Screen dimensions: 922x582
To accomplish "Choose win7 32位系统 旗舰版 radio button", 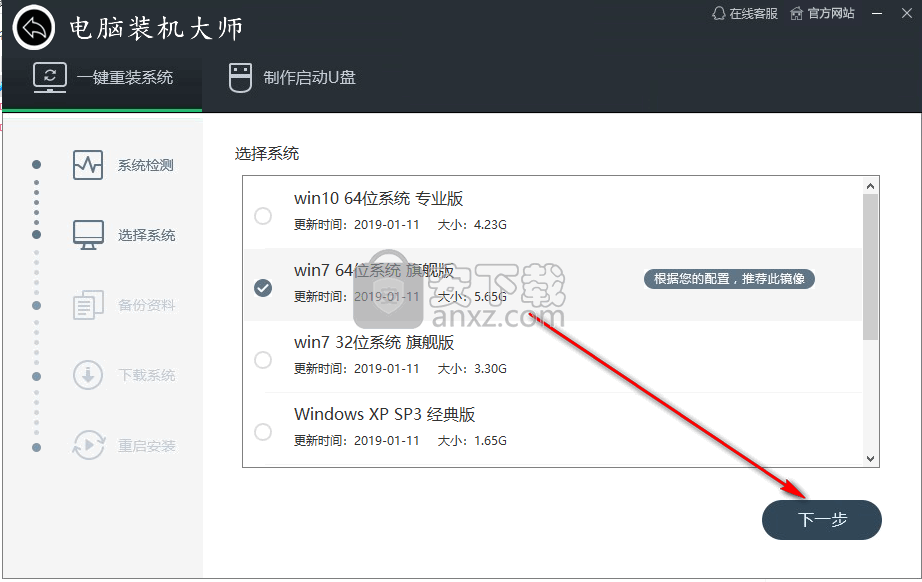I will 263,360.
